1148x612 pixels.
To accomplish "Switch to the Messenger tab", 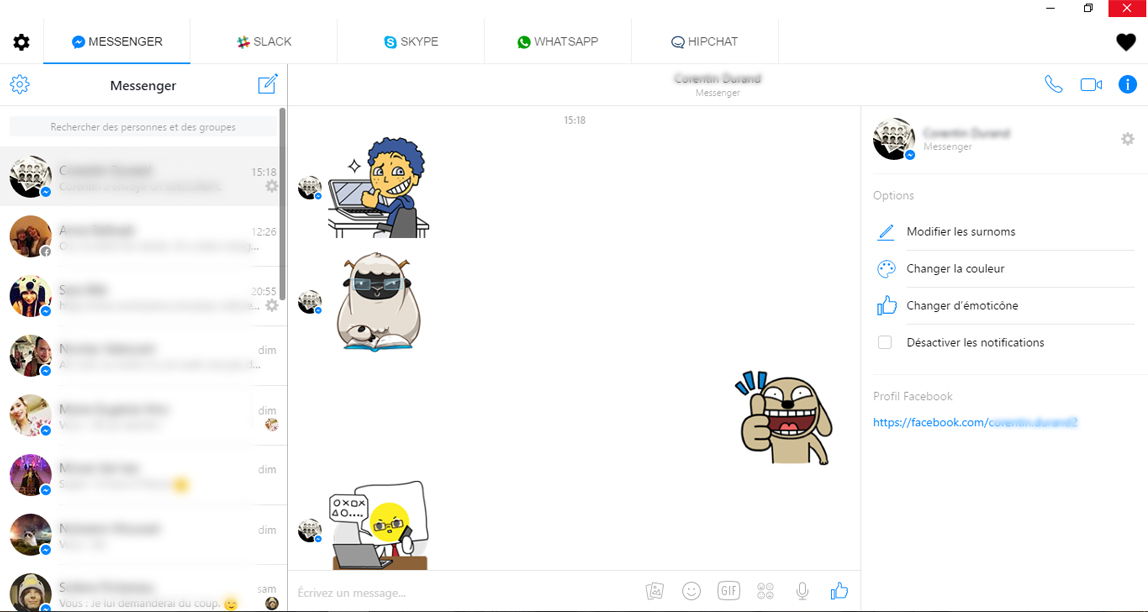I will [x=117, y=42].
